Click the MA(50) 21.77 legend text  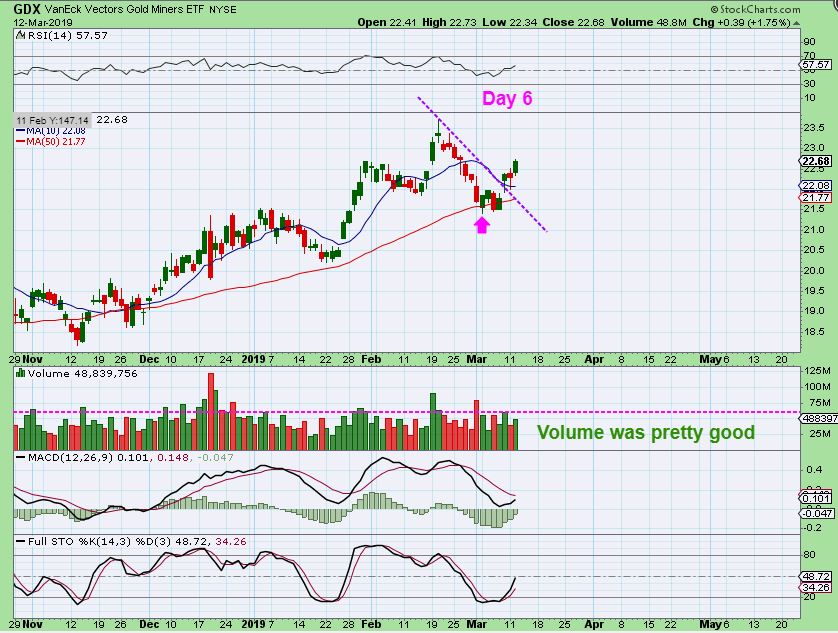(56, 141)
